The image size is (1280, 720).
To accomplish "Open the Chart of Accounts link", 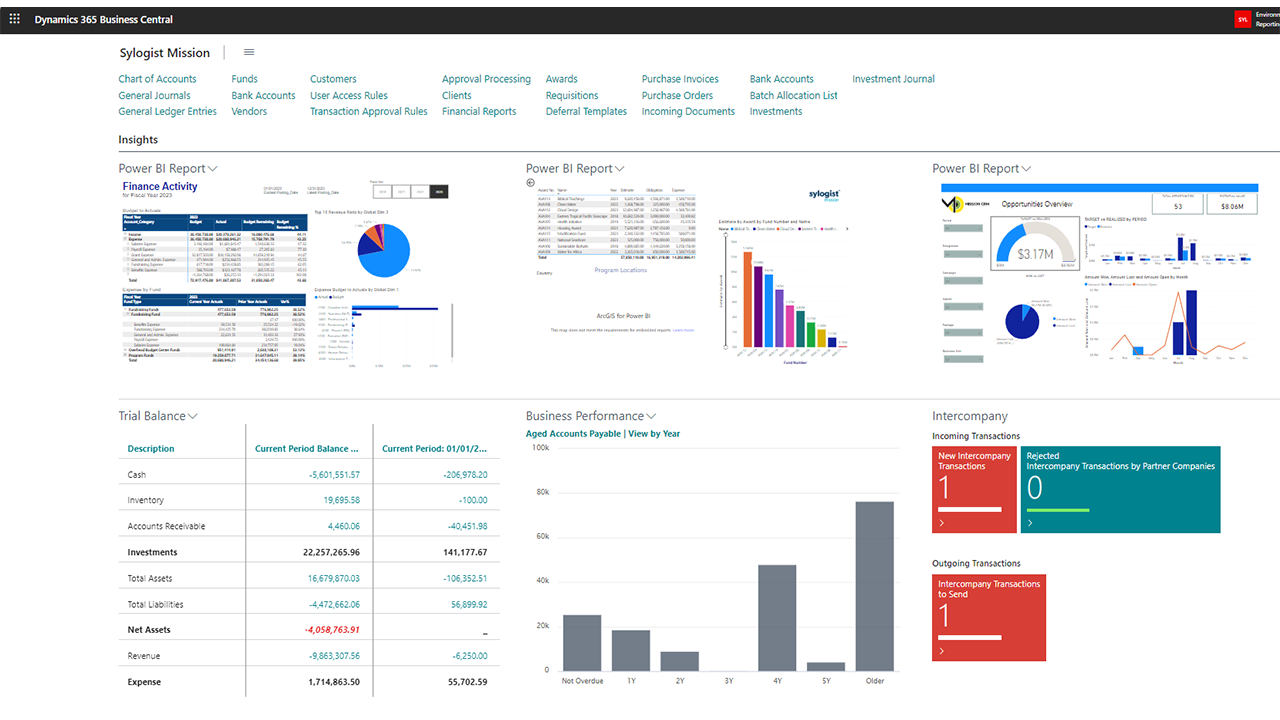I will tap(157, 78).
